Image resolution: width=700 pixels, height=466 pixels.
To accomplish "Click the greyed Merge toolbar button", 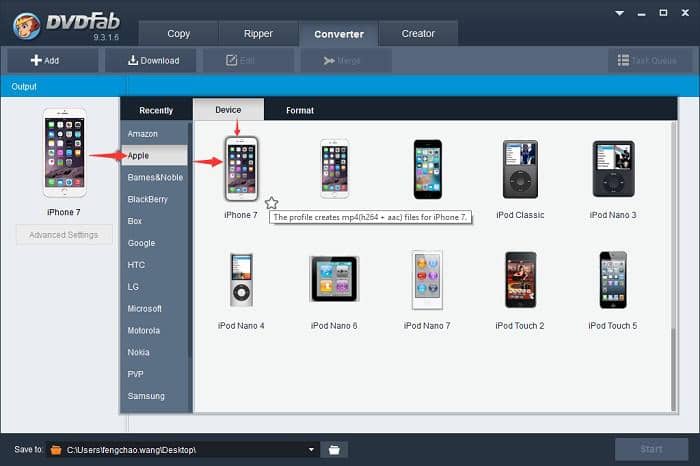I will pos(346,60).
